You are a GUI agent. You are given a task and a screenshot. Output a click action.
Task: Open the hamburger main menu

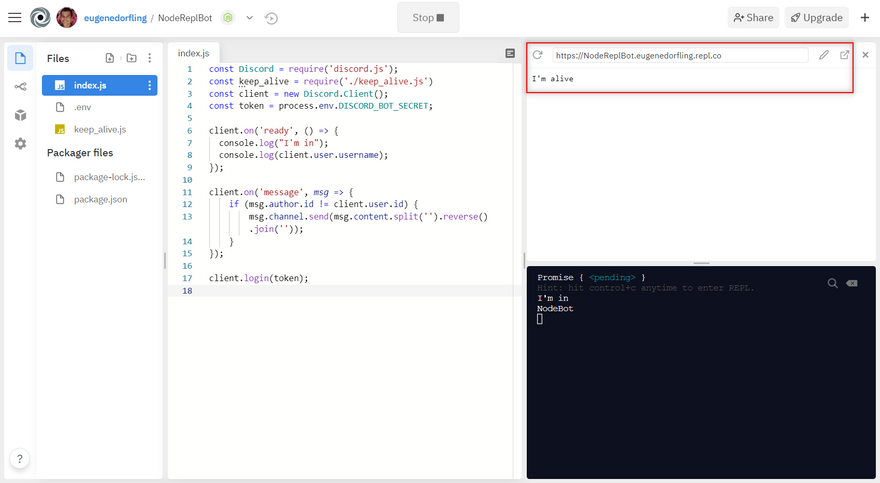coord(14,17)
